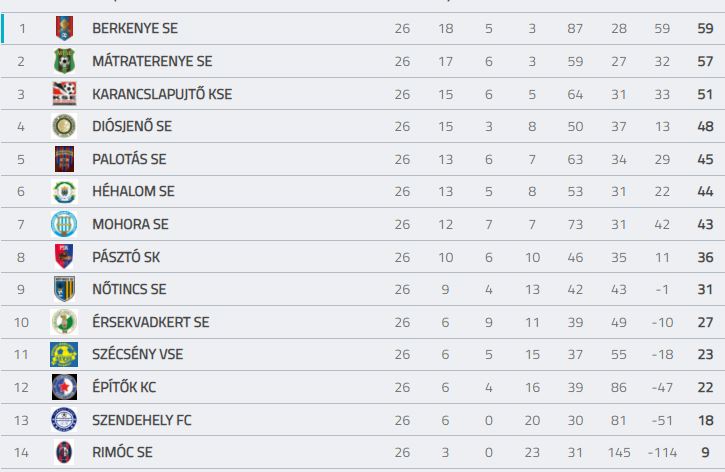This screenshot has width=725, height=472.
Task: Click the Diósjenő SE round emblem
Action: pos(64,126)
